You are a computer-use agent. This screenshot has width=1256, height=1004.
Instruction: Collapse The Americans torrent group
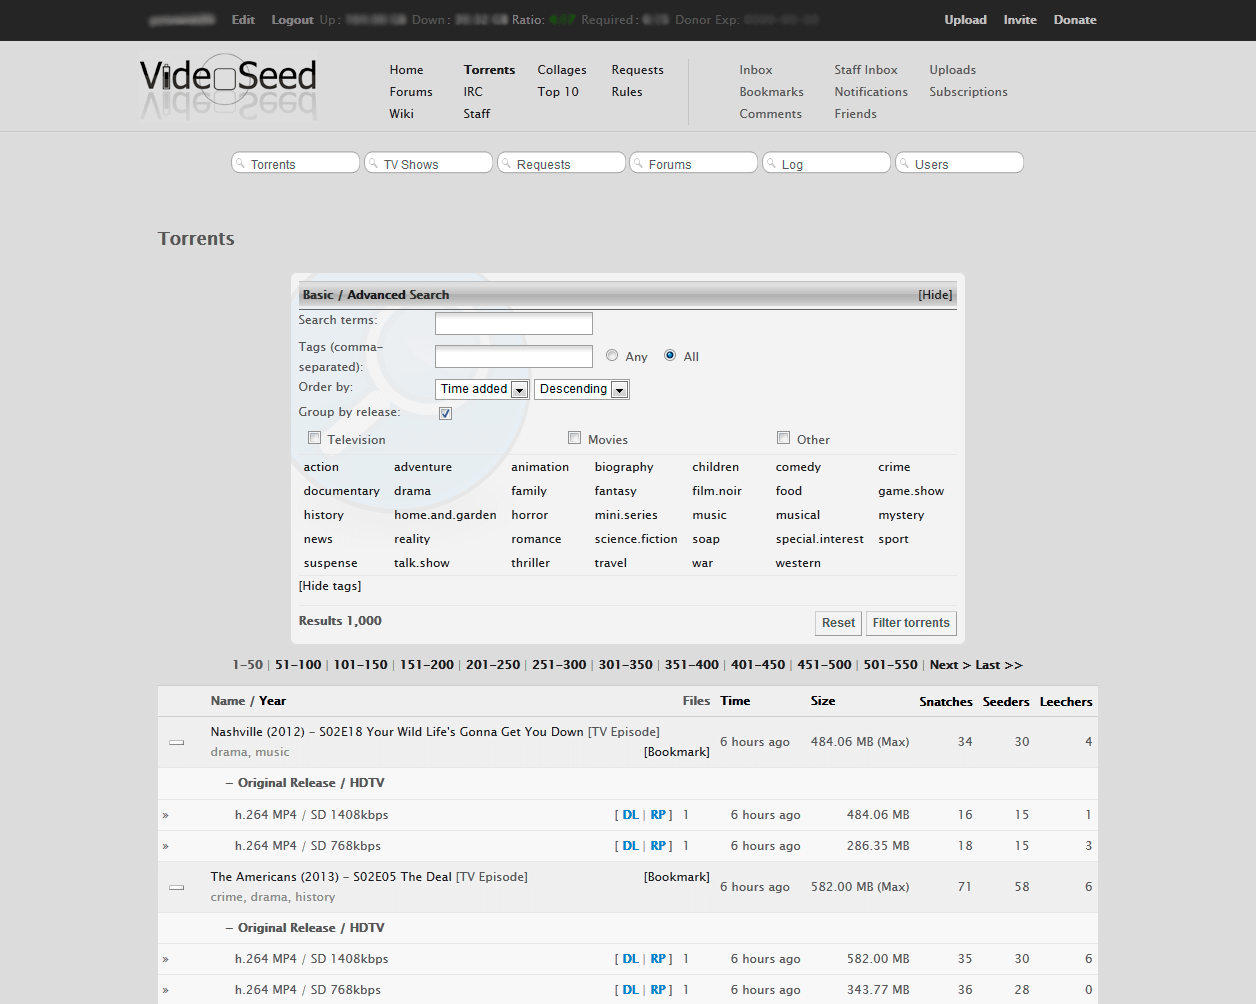click(x=177, y=887)
